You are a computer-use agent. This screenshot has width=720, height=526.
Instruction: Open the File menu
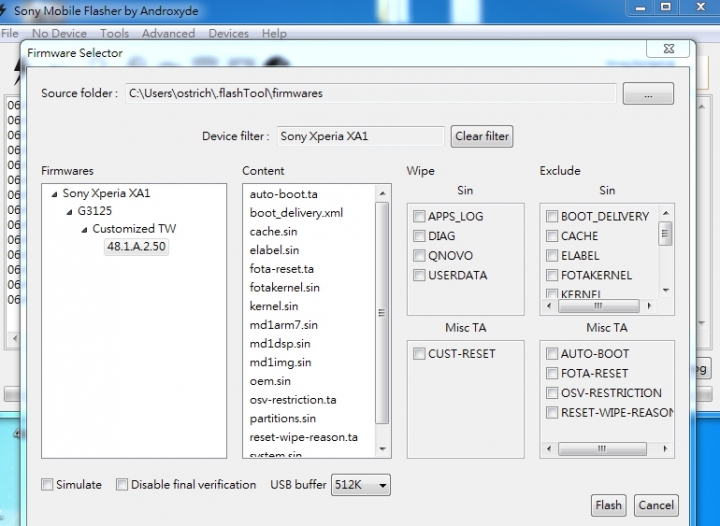pyautogui.click(x=10, y=34)
